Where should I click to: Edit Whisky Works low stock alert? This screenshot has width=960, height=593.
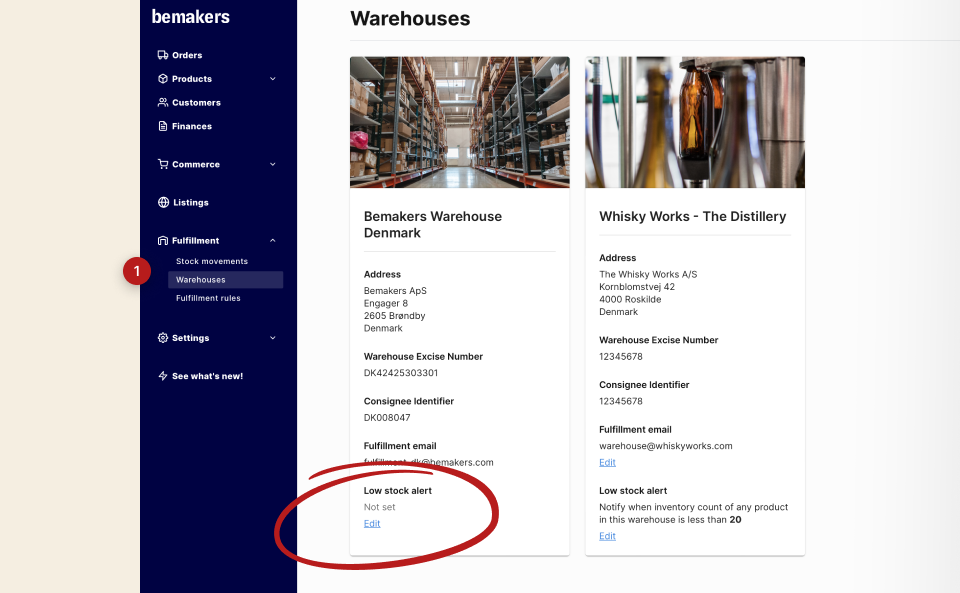[x=607, y=536]
